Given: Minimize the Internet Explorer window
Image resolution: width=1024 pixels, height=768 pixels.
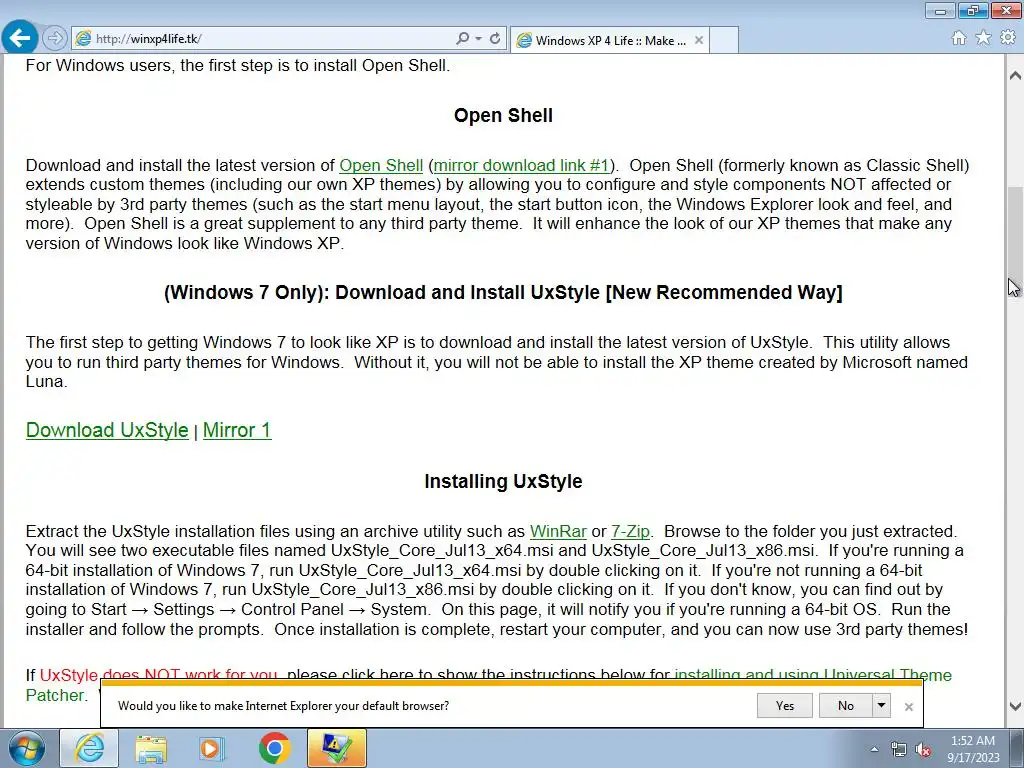Looking at the screenshot, I should [x=940, y=10].
